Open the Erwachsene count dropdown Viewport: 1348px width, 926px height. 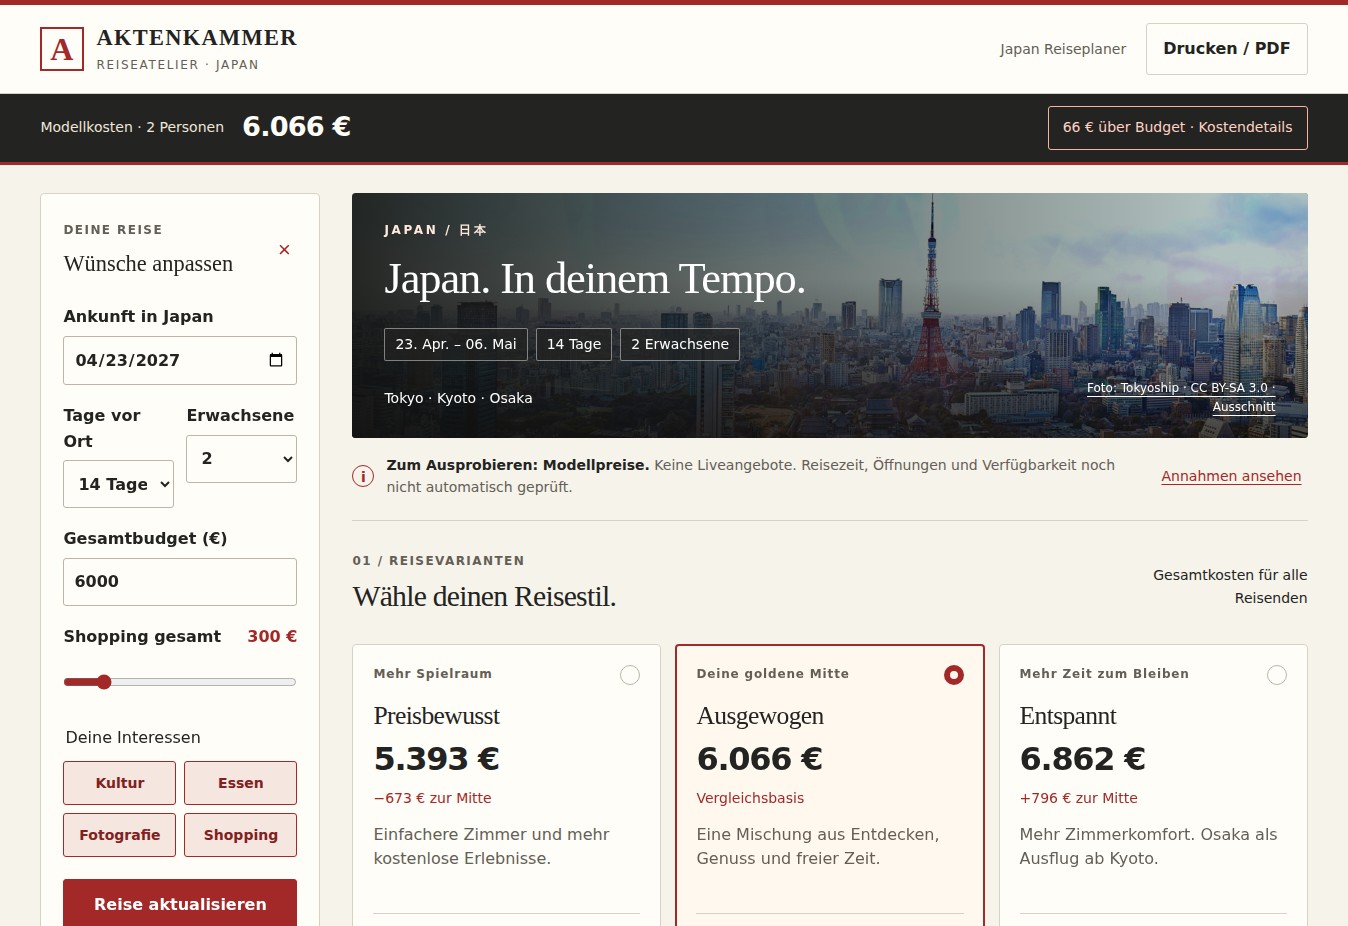click(242, 459)
